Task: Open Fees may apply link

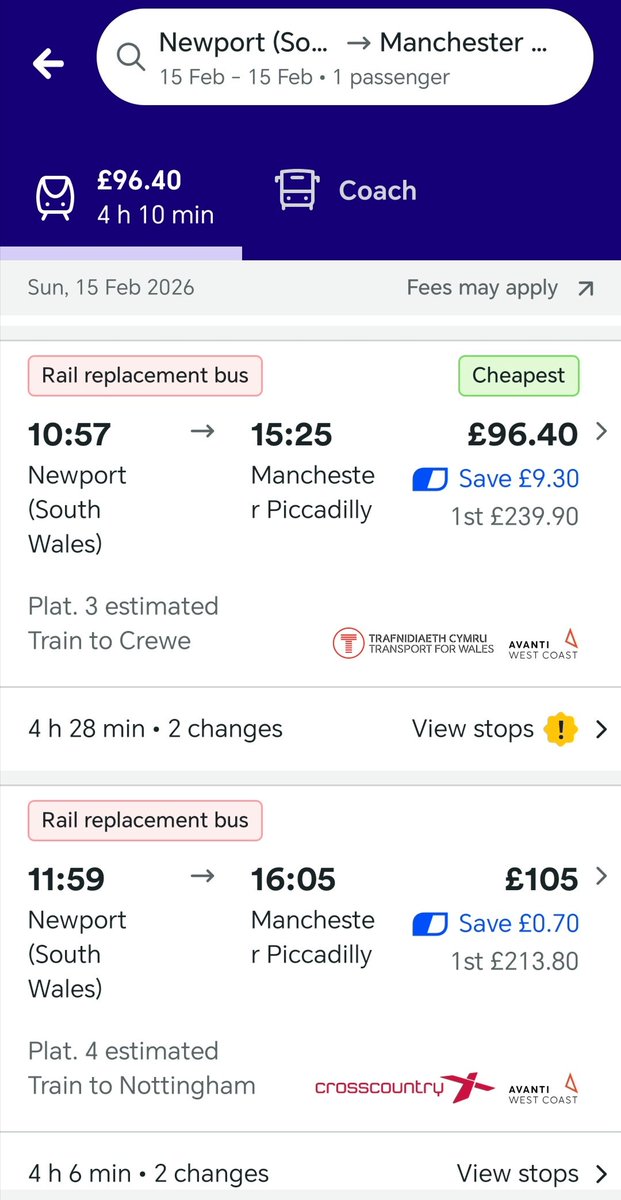Action: click(x=482, y=288)
